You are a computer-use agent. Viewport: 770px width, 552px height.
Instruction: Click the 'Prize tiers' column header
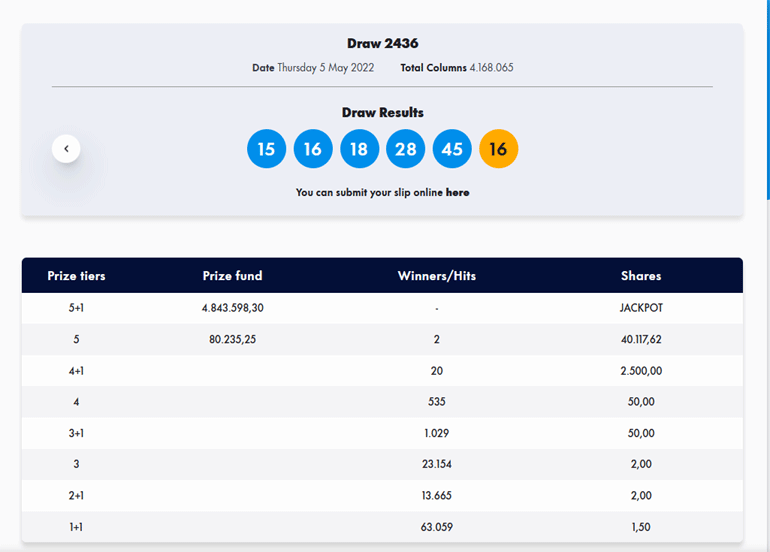76,276
